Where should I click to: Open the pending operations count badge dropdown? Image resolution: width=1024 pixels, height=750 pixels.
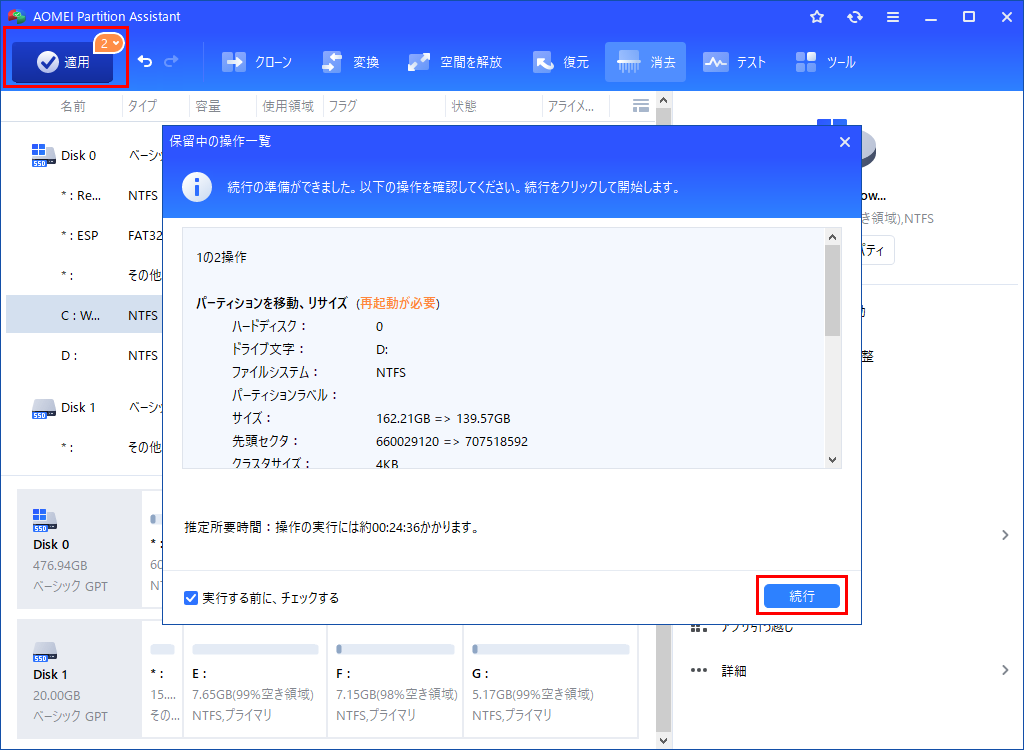pyautogui.click(x=108, y=44)
